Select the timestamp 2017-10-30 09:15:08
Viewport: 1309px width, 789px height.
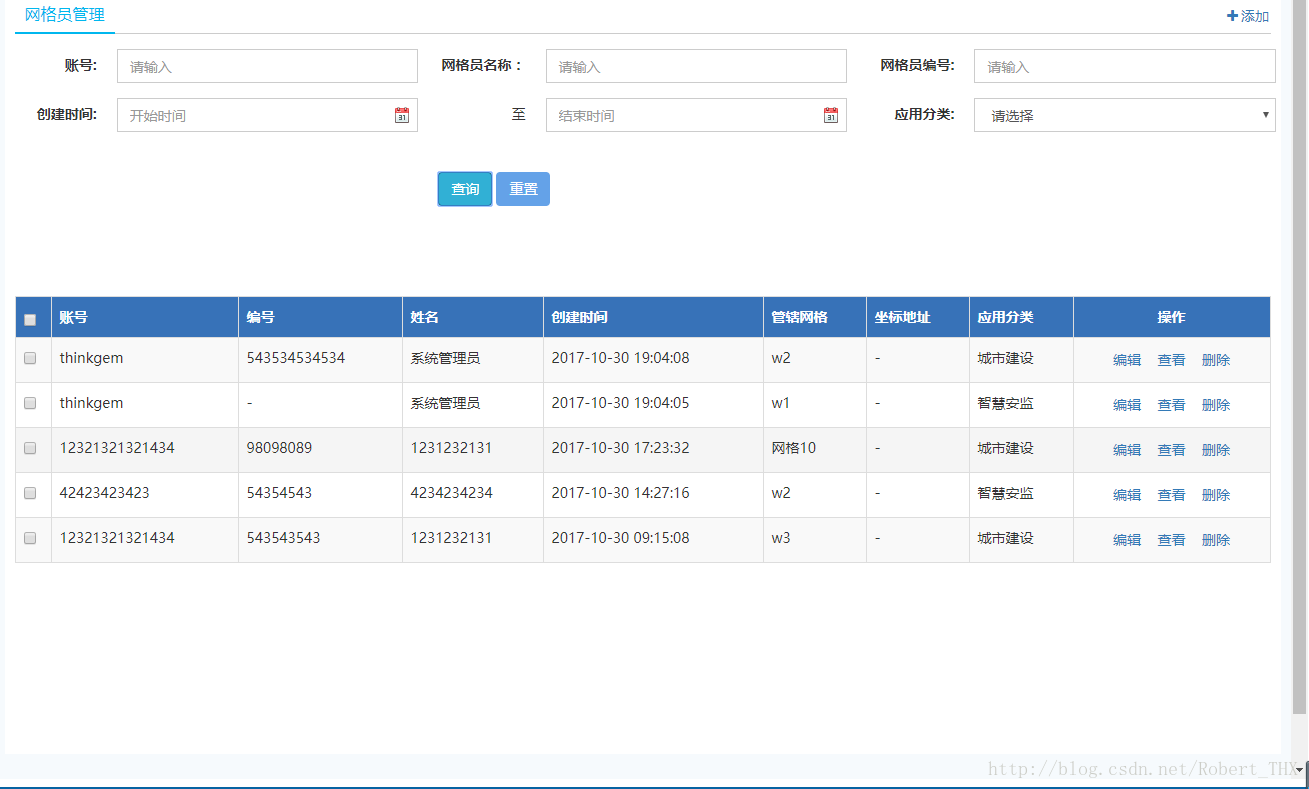point(620,538)
